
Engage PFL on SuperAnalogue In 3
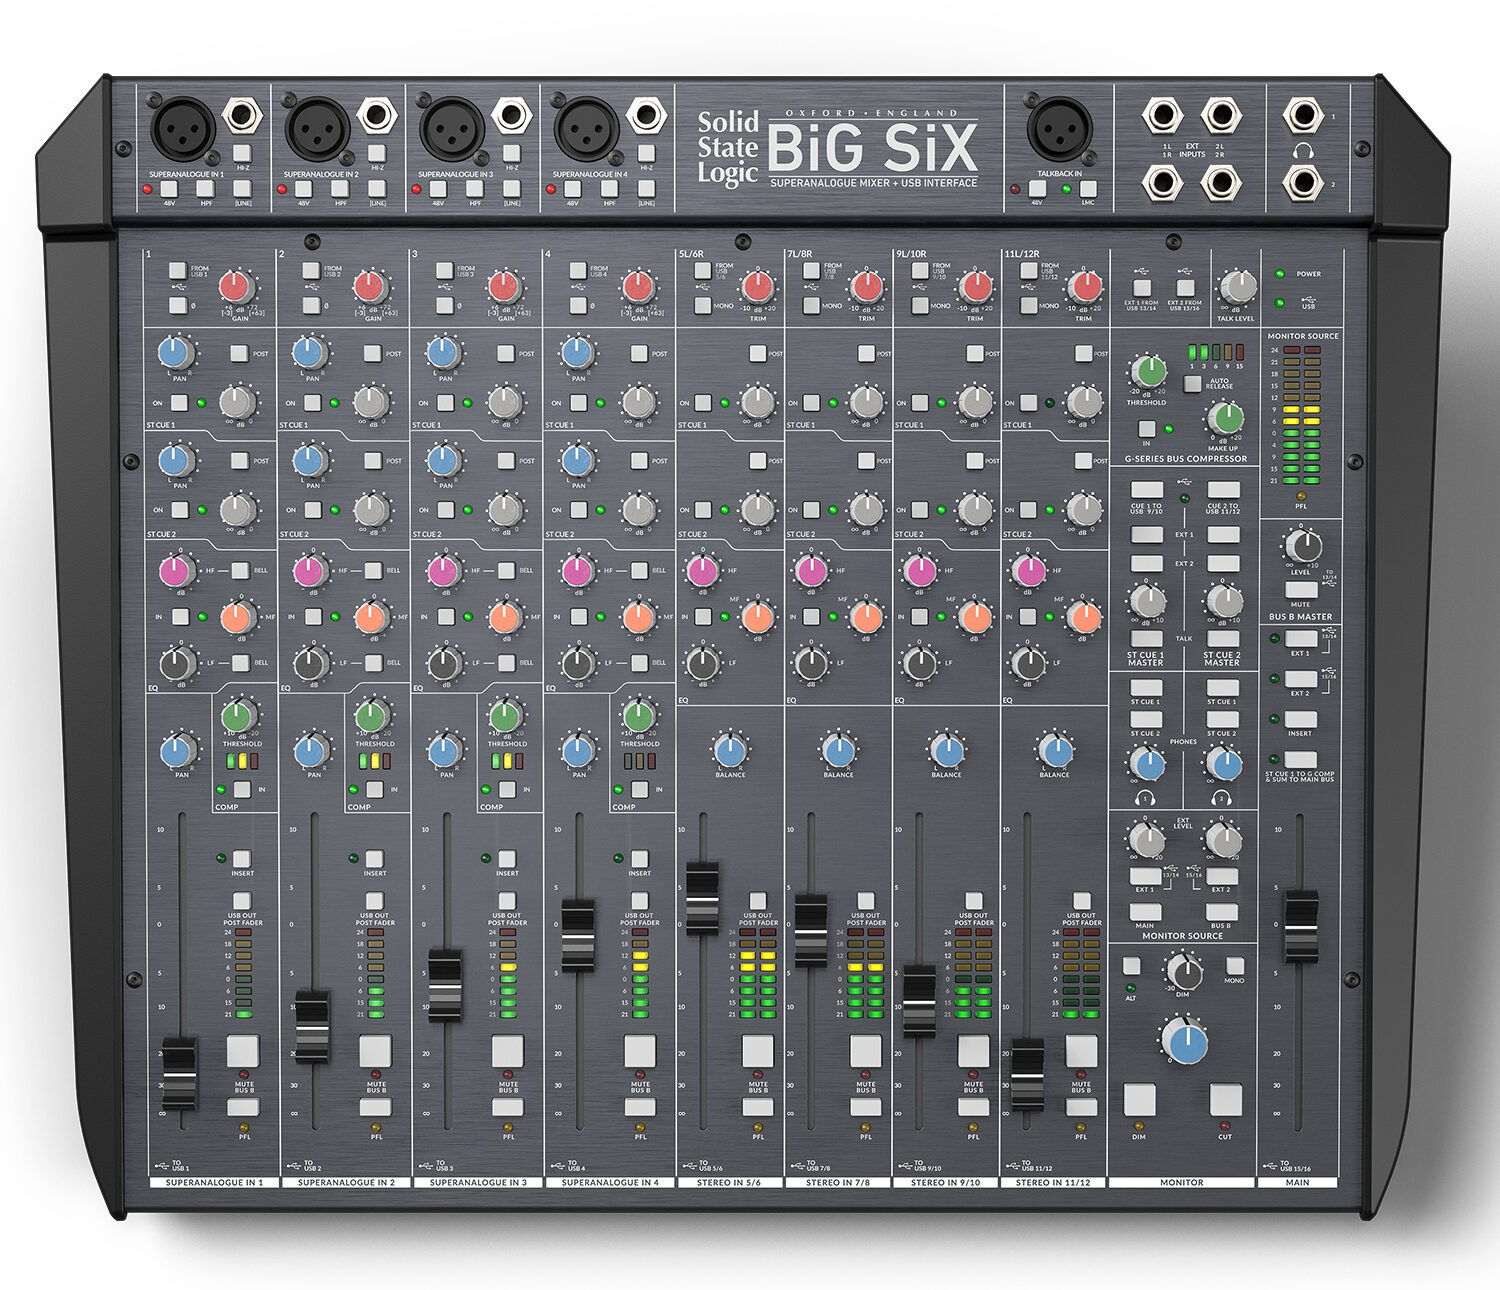(x=508, y=1107)
